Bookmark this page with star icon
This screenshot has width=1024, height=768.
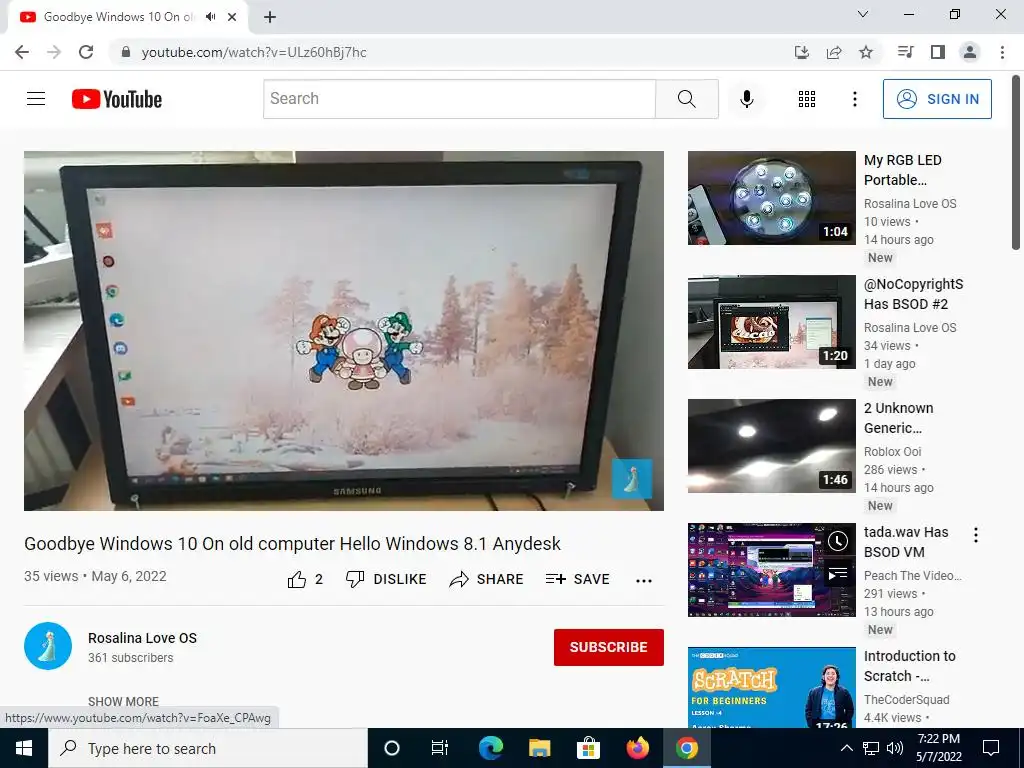[x=866, y=52]
